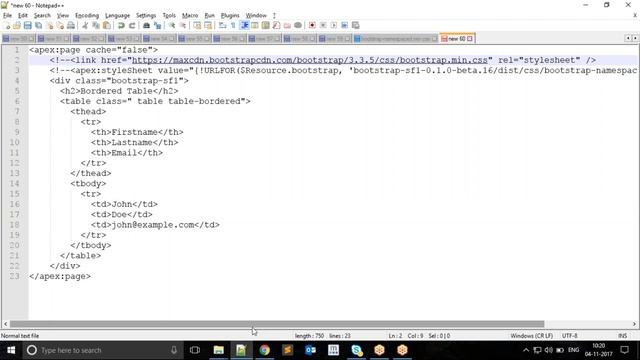Undo the last edit with the green arrow
The width and height of the screenshot is (640, 360).
[x=121, y=25]
